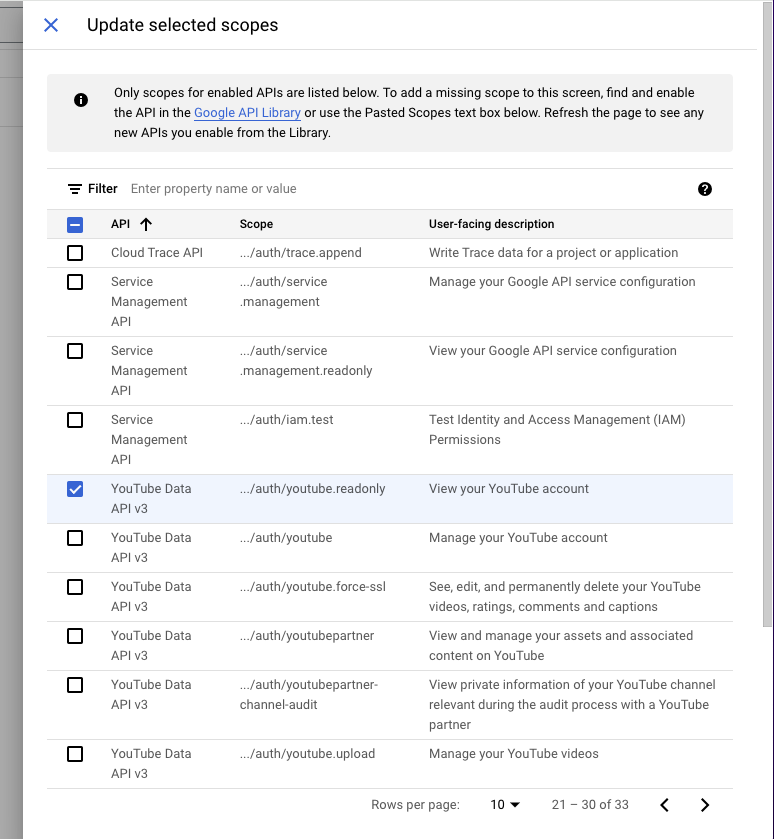The height and width of the screenshot is (839, 774).
Task: Check the Cloud Trace API trace.append scope
Action: coord(75,253)
